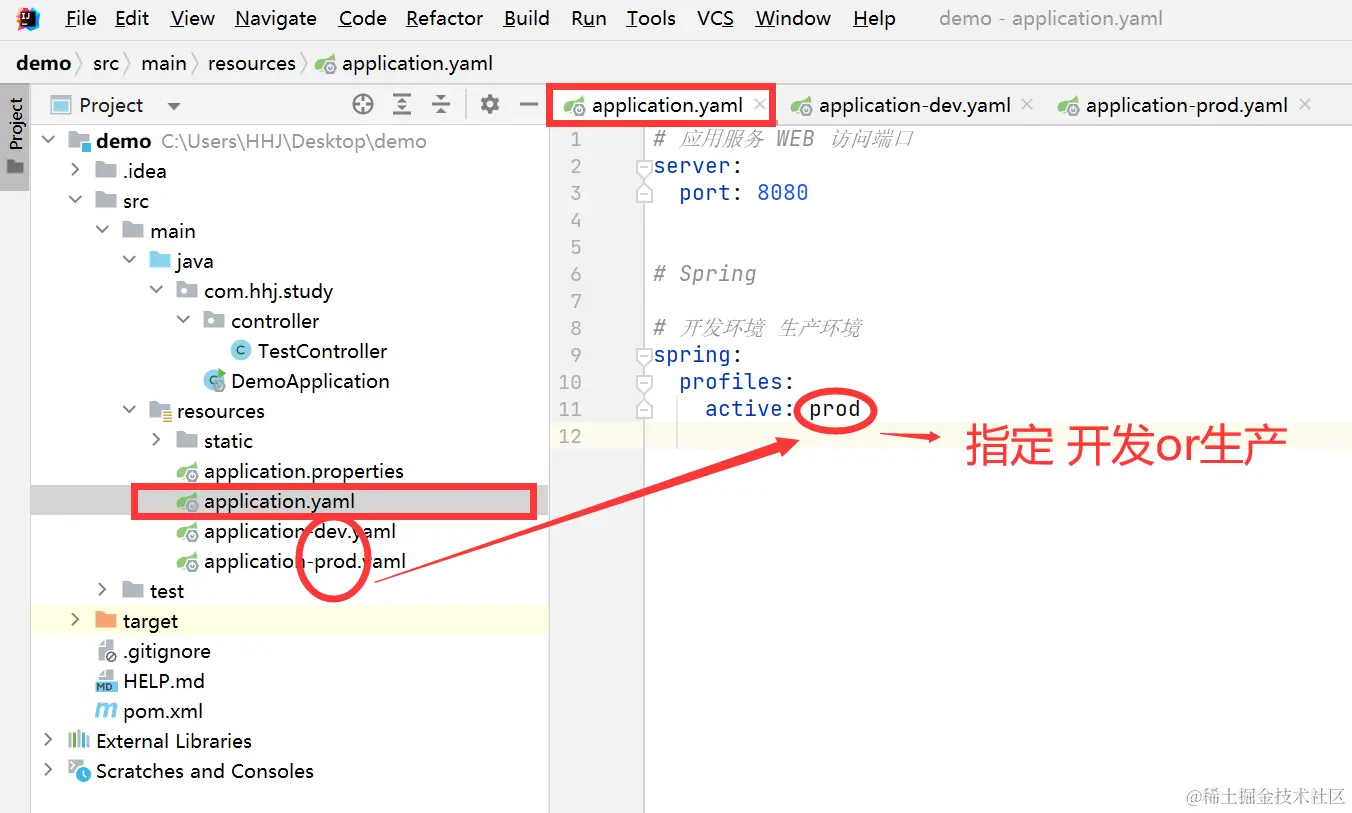Click the demo breadcrumb above the editor

pos(43,63)
